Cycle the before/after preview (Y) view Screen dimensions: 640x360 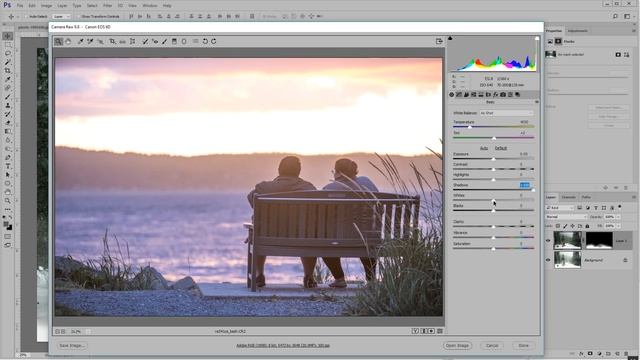(x=415, y=331)
